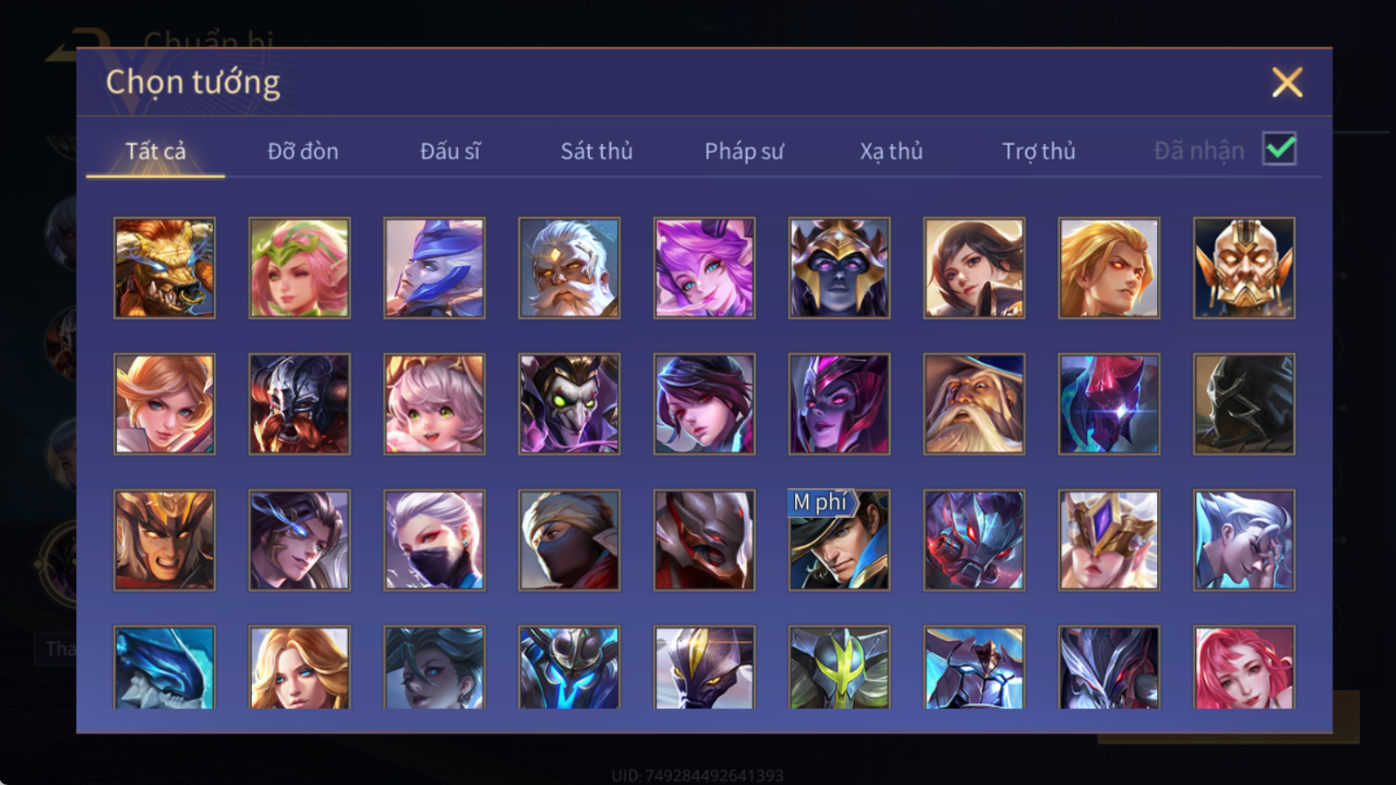Pick the golden masked bald hero
1396x785 pixels.
[x=1244, y=268]
